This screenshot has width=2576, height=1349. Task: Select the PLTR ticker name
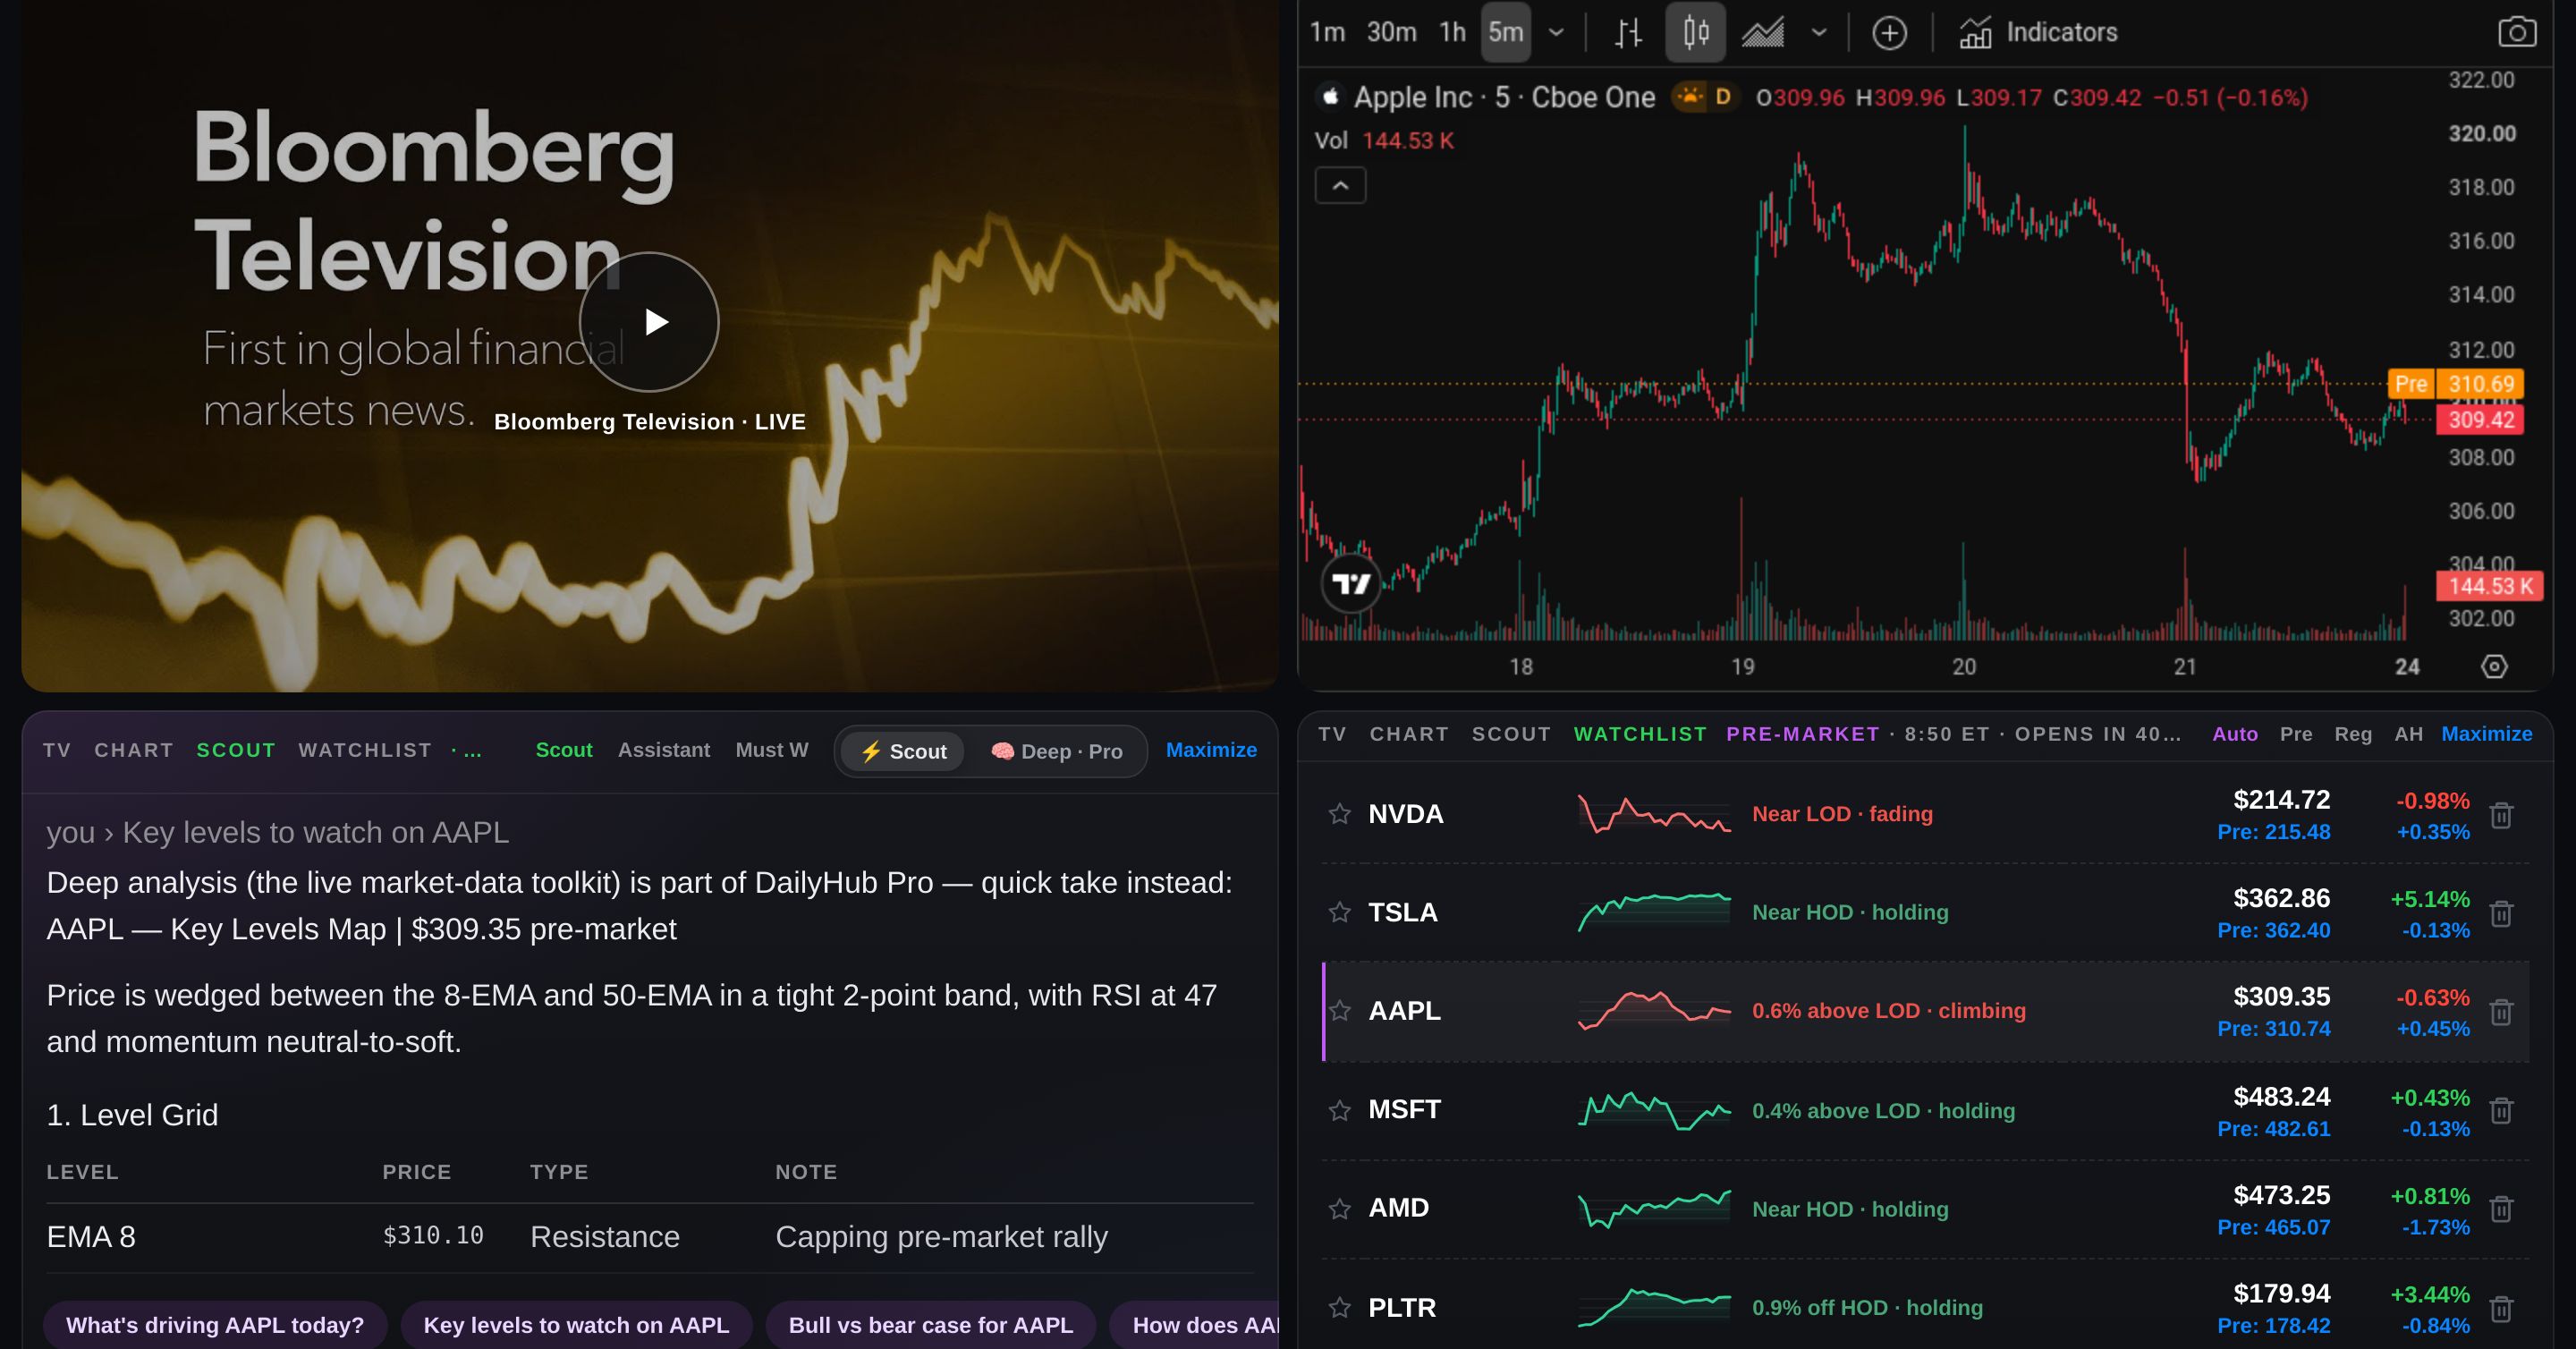(x=1402, y=1307)
